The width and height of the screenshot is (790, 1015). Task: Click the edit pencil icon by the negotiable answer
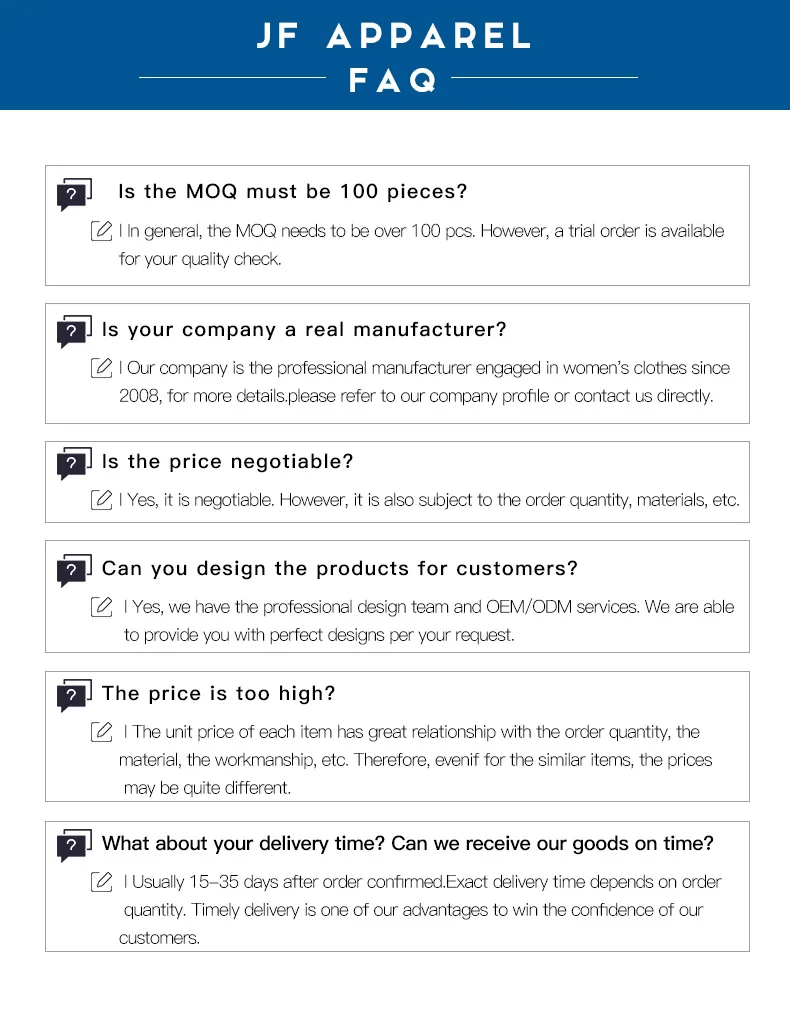[x=101, y=499]
